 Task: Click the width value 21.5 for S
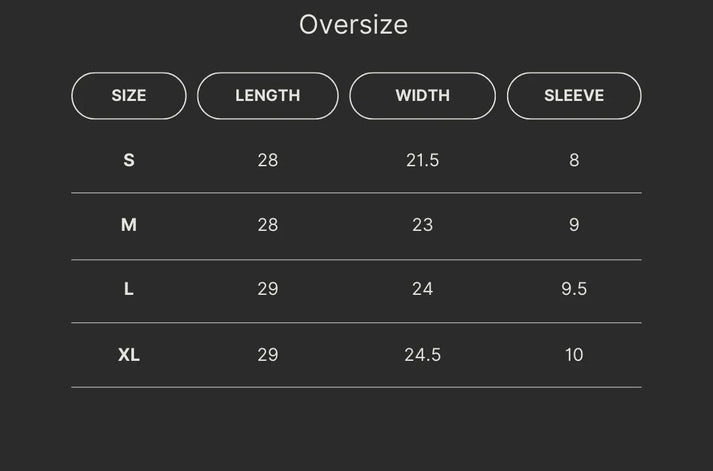(422, 160)
